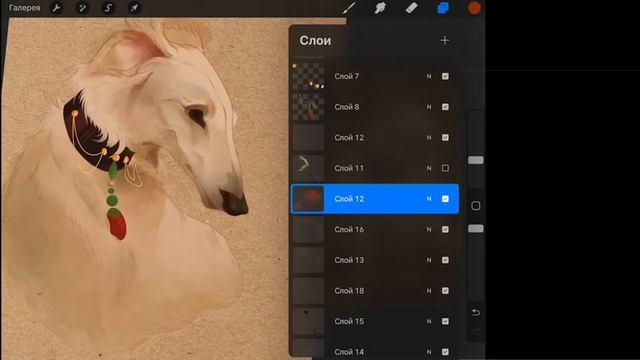Return to Галерея
The height and width of the screenshot is (360, 640).
(24, 8)
